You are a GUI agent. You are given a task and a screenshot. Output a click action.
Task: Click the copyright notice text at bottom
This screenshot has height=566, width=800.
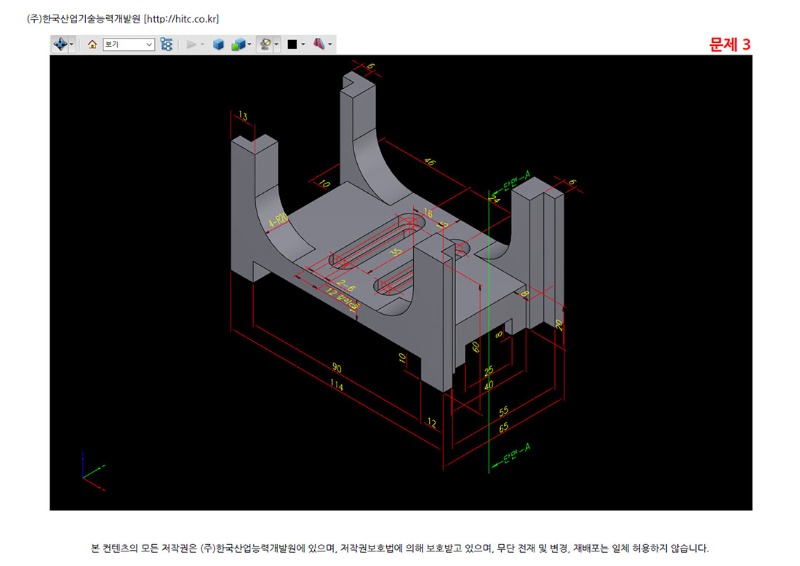point(399,548)
